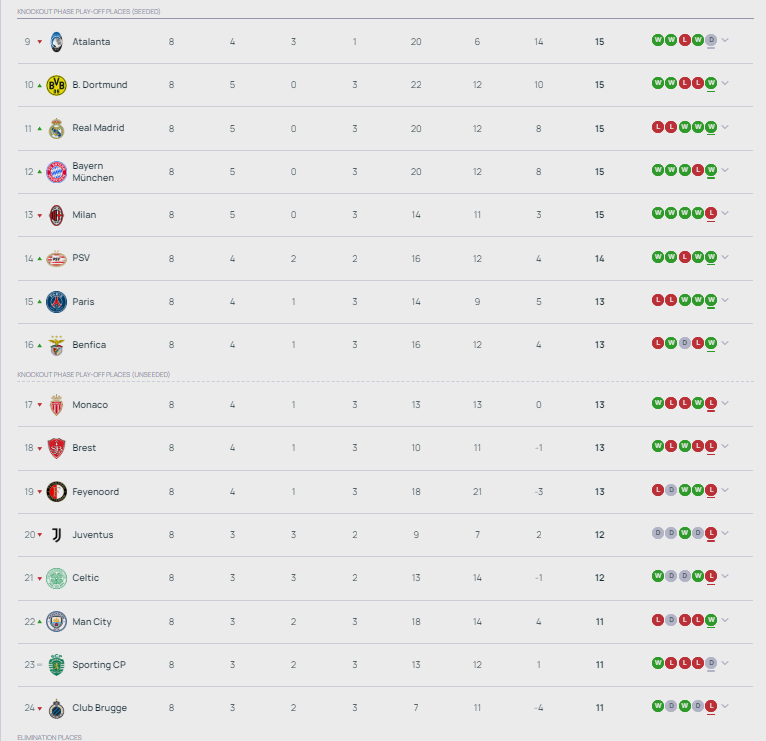
Task: Click the Real Madrid crest icon
Action: coord(56,128)
